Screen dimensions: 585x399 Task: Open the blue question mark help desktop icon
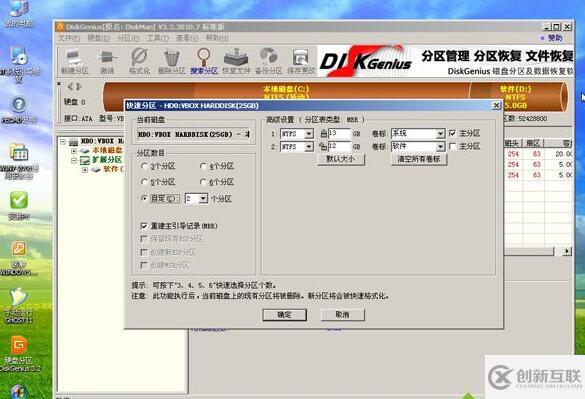[x=19, y=110]
